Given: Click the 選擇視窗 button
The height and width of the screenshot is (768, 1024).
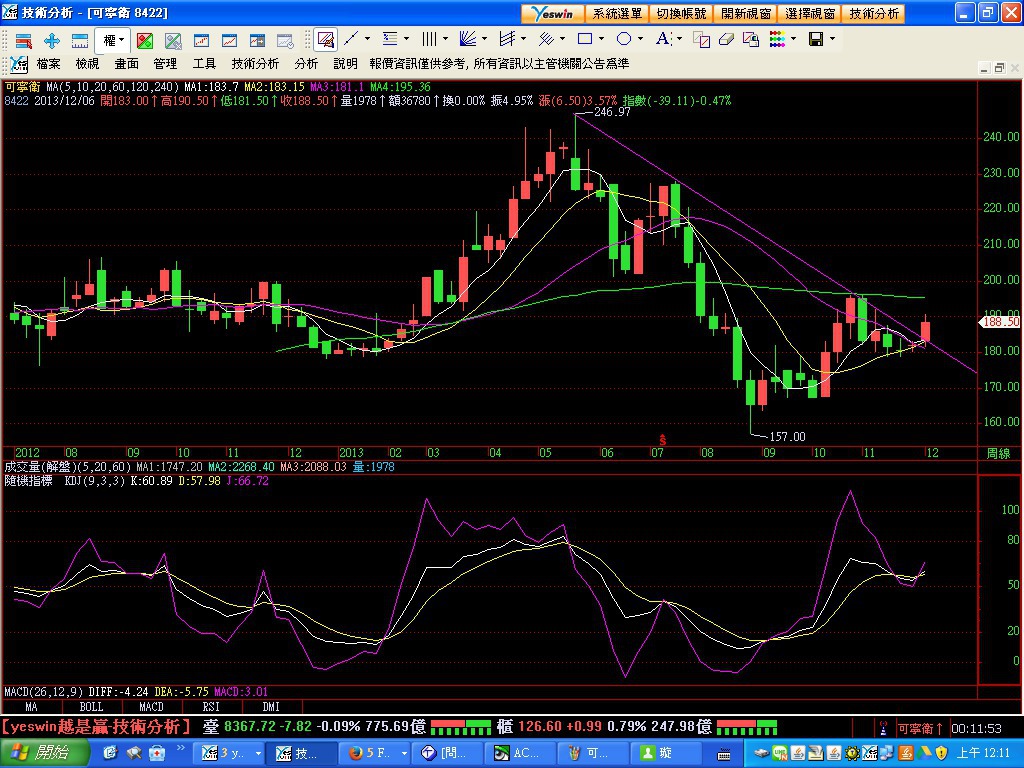Looking at the screenshot, I should pyautogui.click(x=810, y=13).
